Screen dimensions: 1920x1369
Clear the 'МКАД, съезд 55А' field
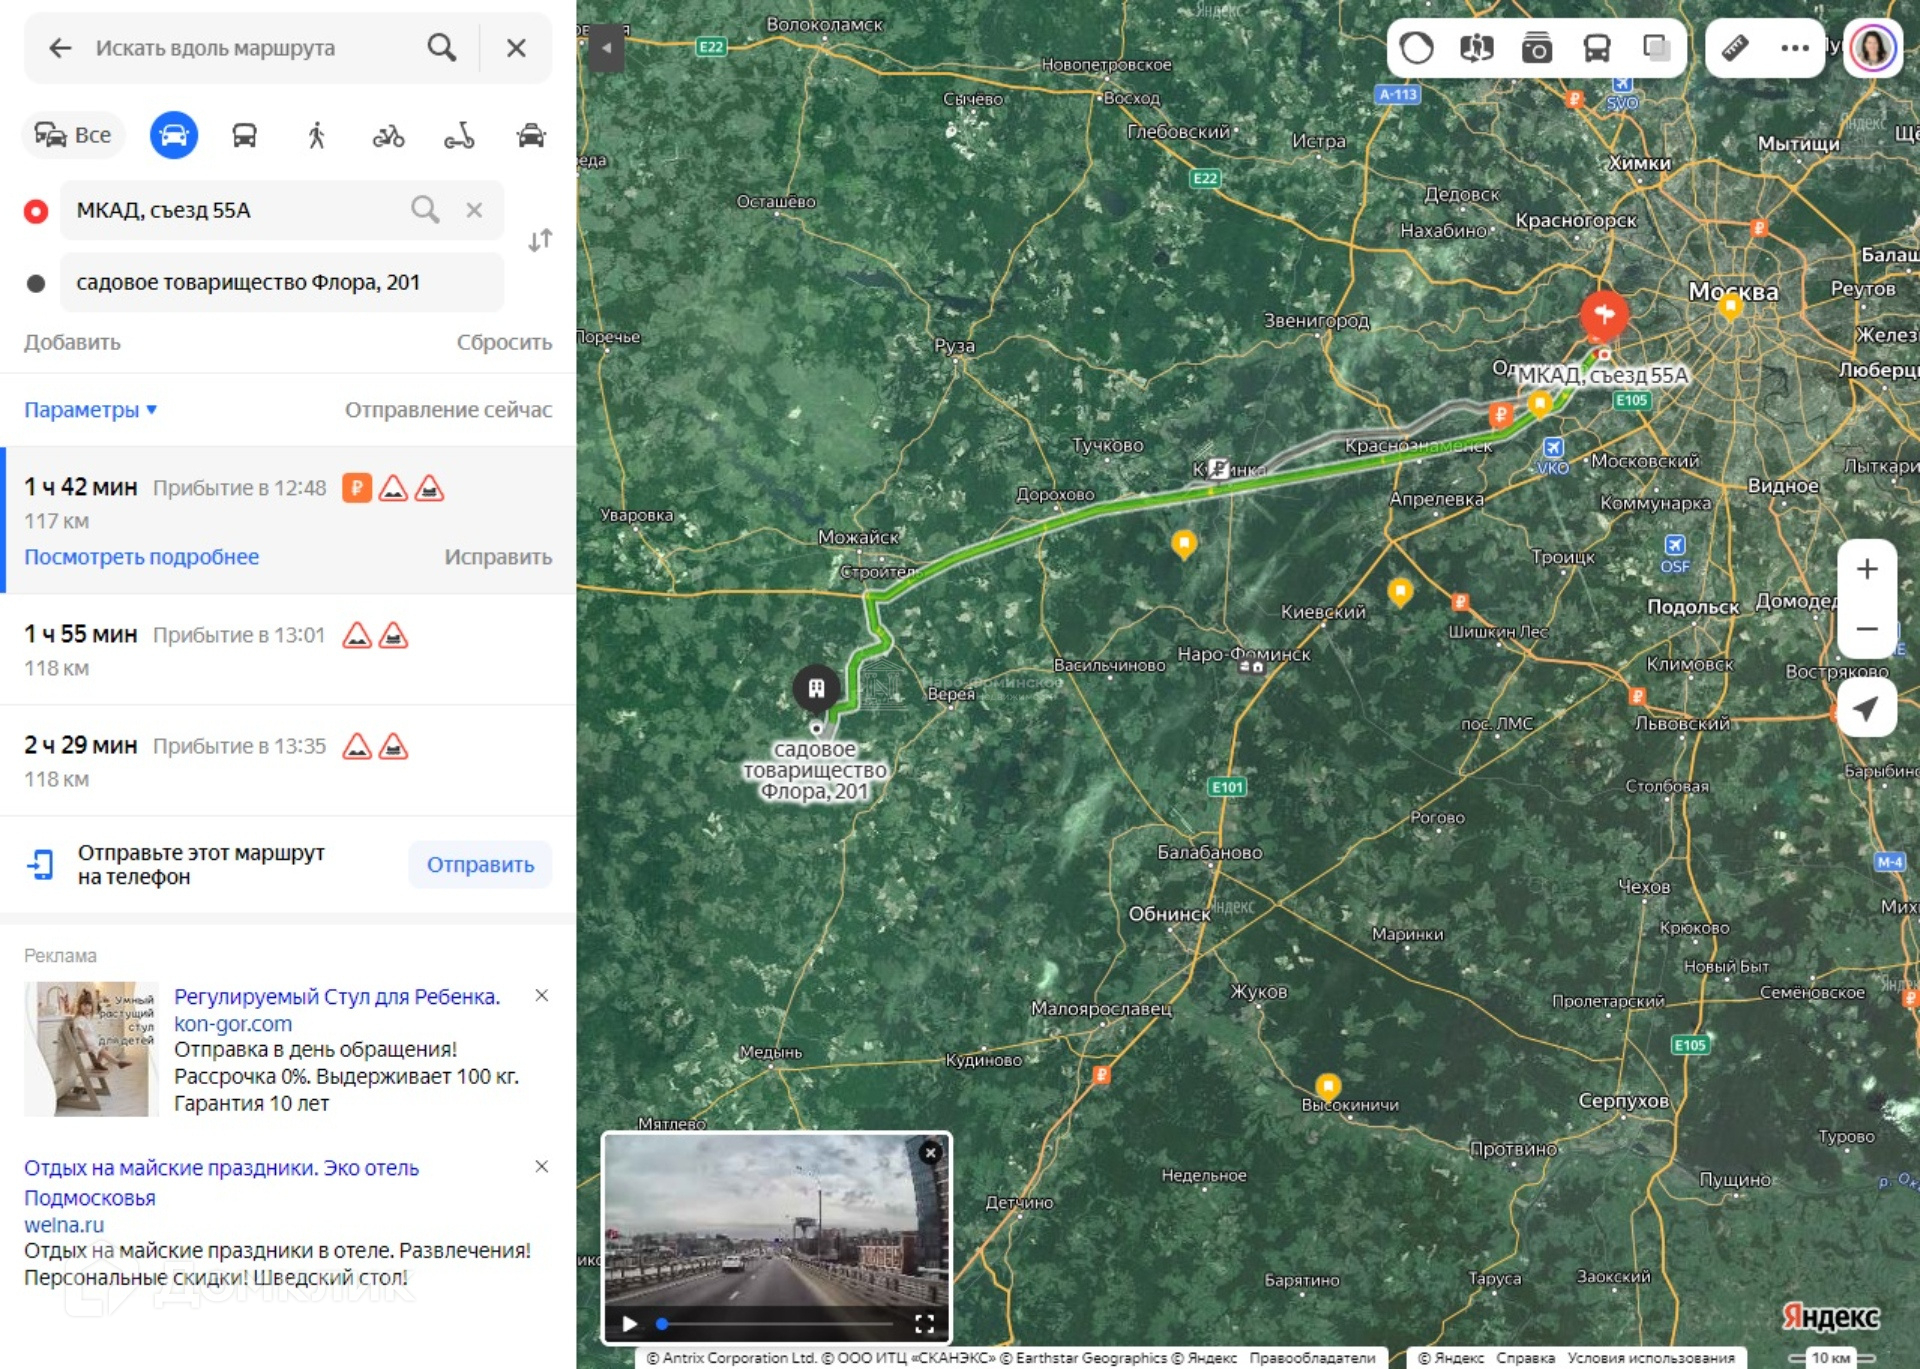(474, 210)
